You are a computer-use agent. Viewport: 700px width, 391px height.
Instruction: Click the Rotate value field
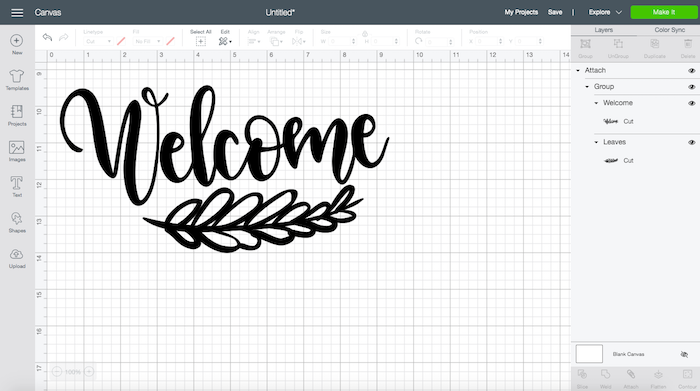pos(439,42)
